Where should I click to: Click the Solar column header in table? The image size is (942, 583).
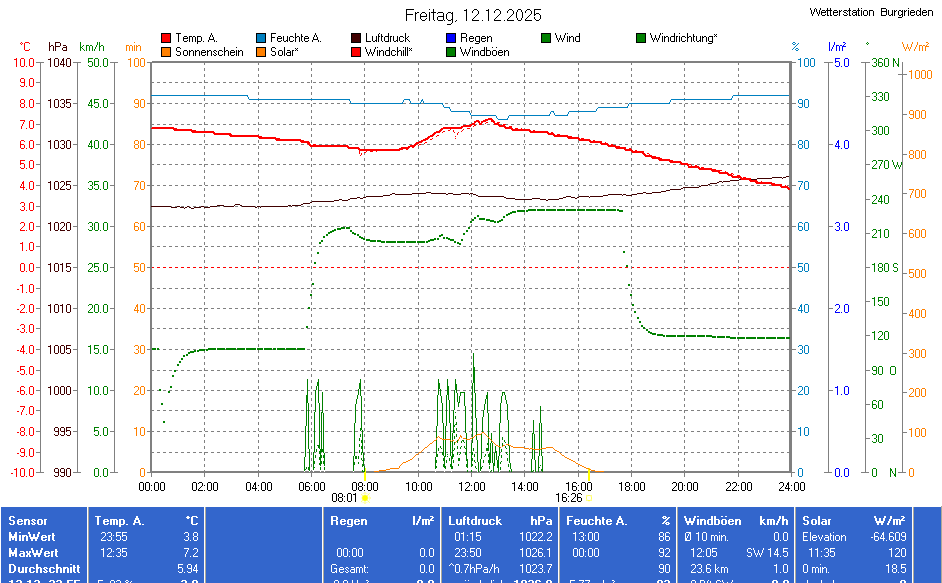pos(817,521)
